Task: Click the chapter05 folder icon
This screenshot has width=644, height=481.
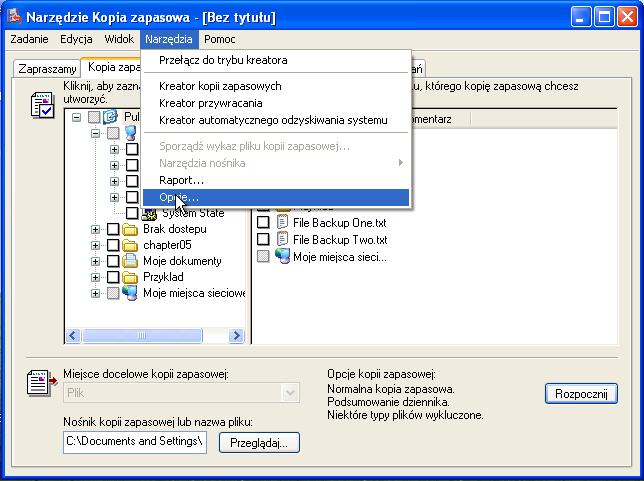Action: coord(130,245)
